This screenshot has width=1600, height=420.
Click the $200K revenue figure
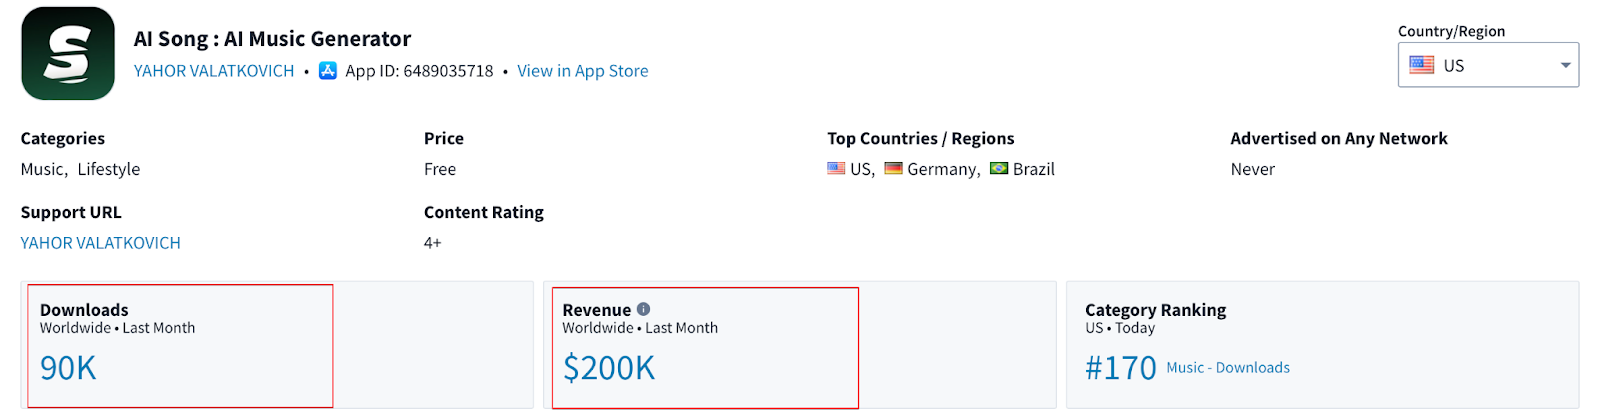pyautogui.click(x=609, y=368)
